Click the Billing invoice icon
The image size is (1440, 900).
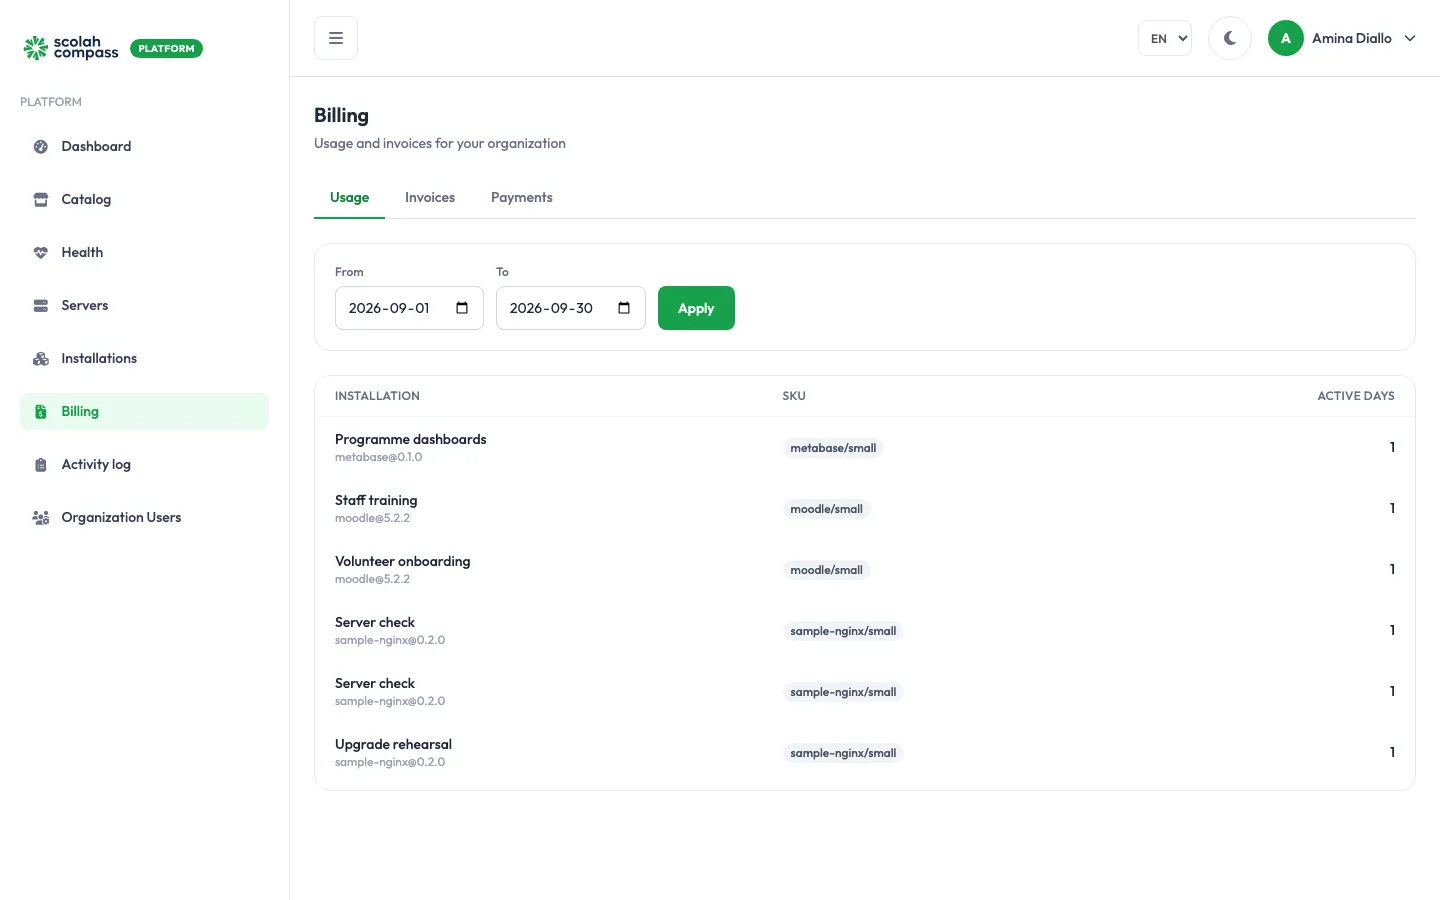pyautogui.click(x=41, y=412)
